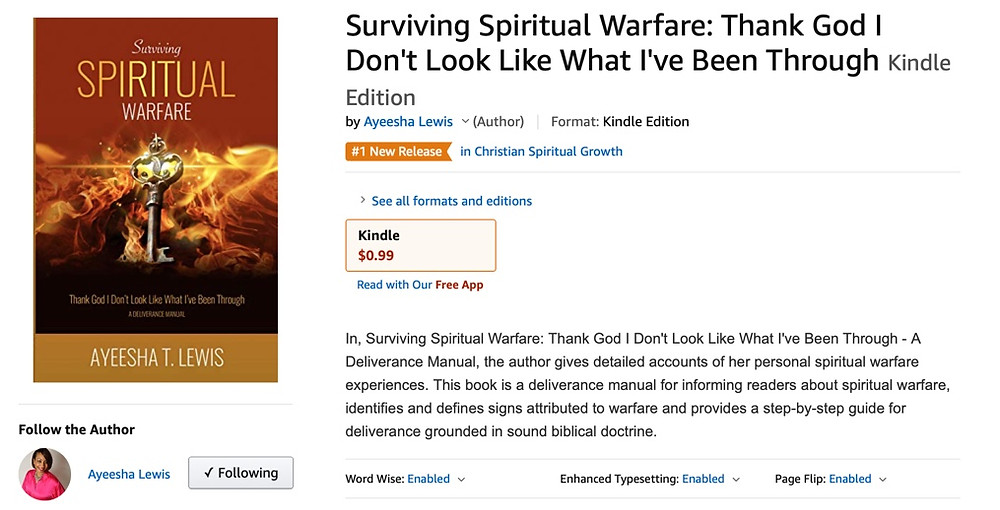Image resolution: width=1000 pixels, height=510 pixels.
Task: Click Ayeesha Lewis author link in byline
Action: [x=408, y=121]
